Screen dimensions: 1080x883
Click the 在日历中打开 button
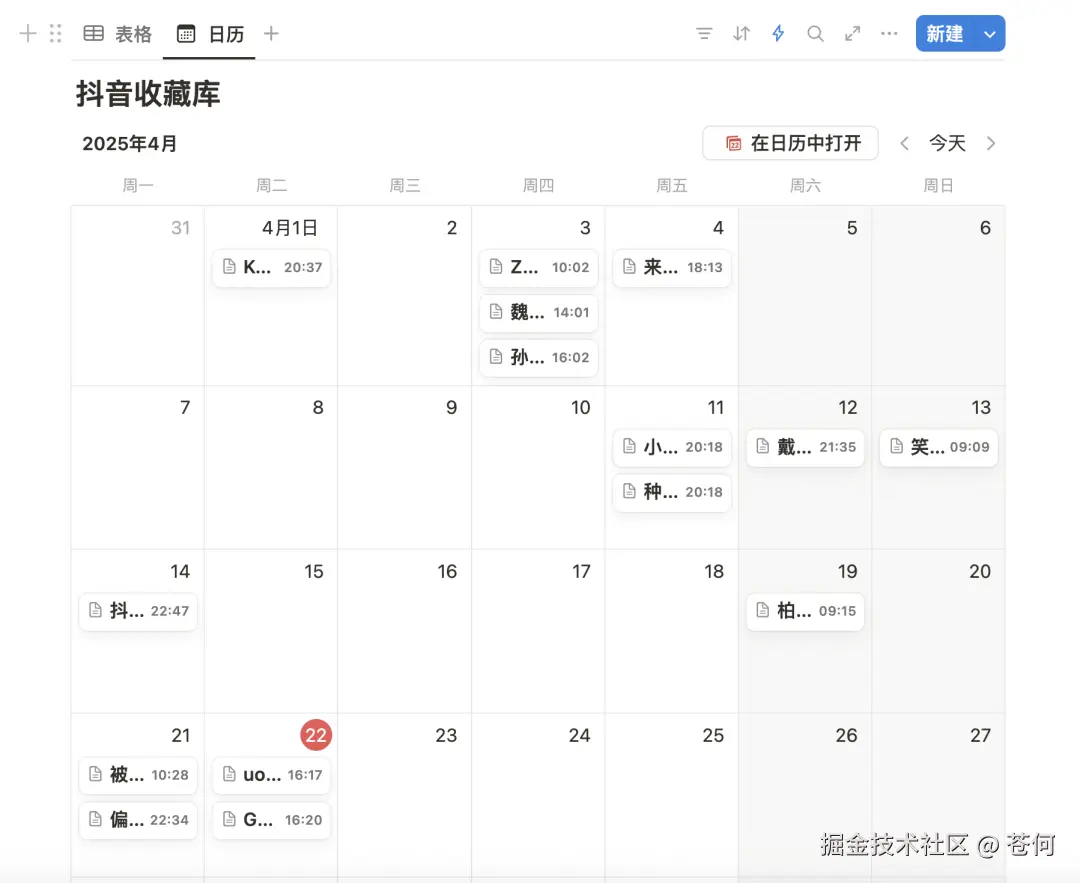click(790, 143)
